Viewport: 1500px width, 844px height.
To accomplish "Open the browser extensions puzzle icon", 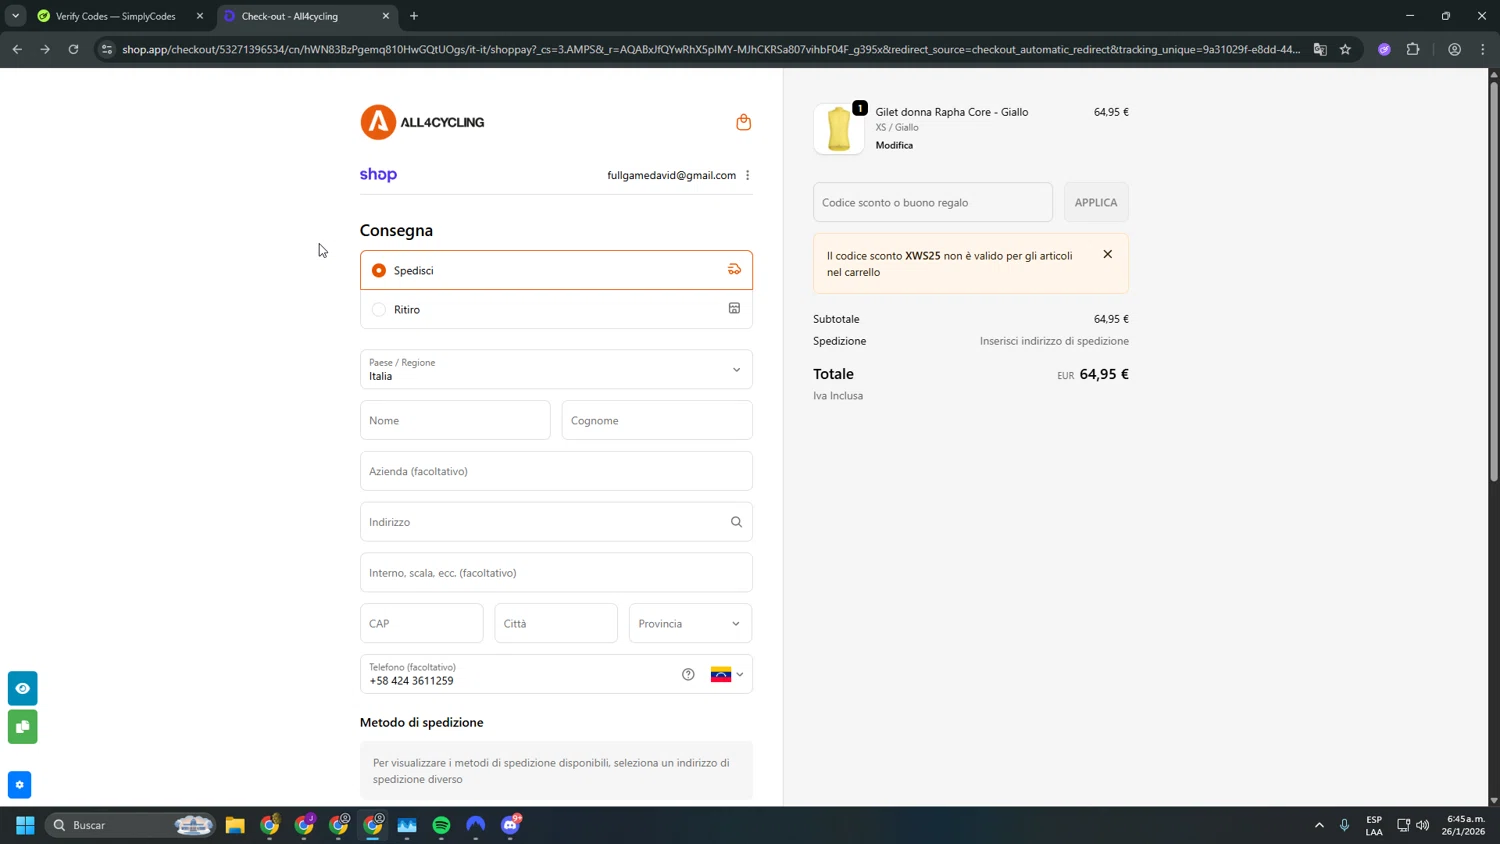I will pos(1413,49).
